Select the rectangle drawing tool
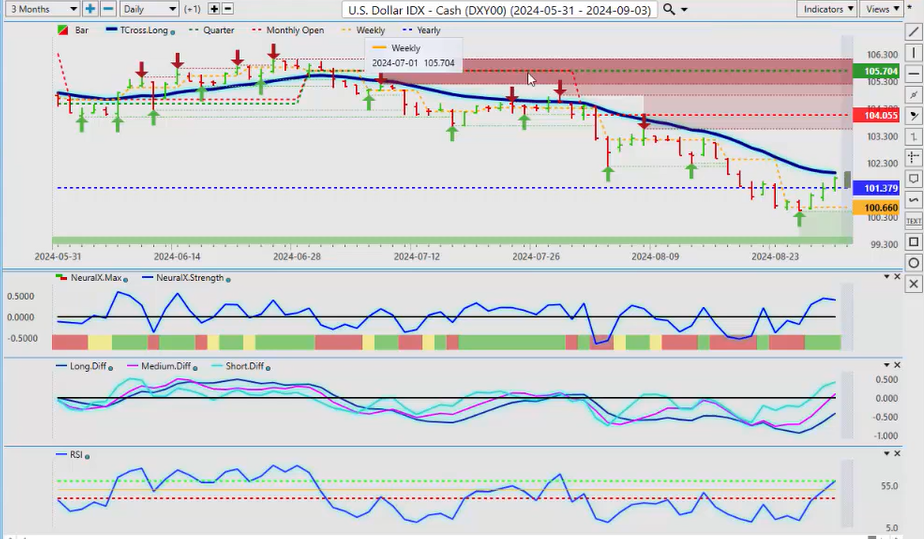This screenshot has height=539, width=924. pyautogui.click(x=913, y=242)
